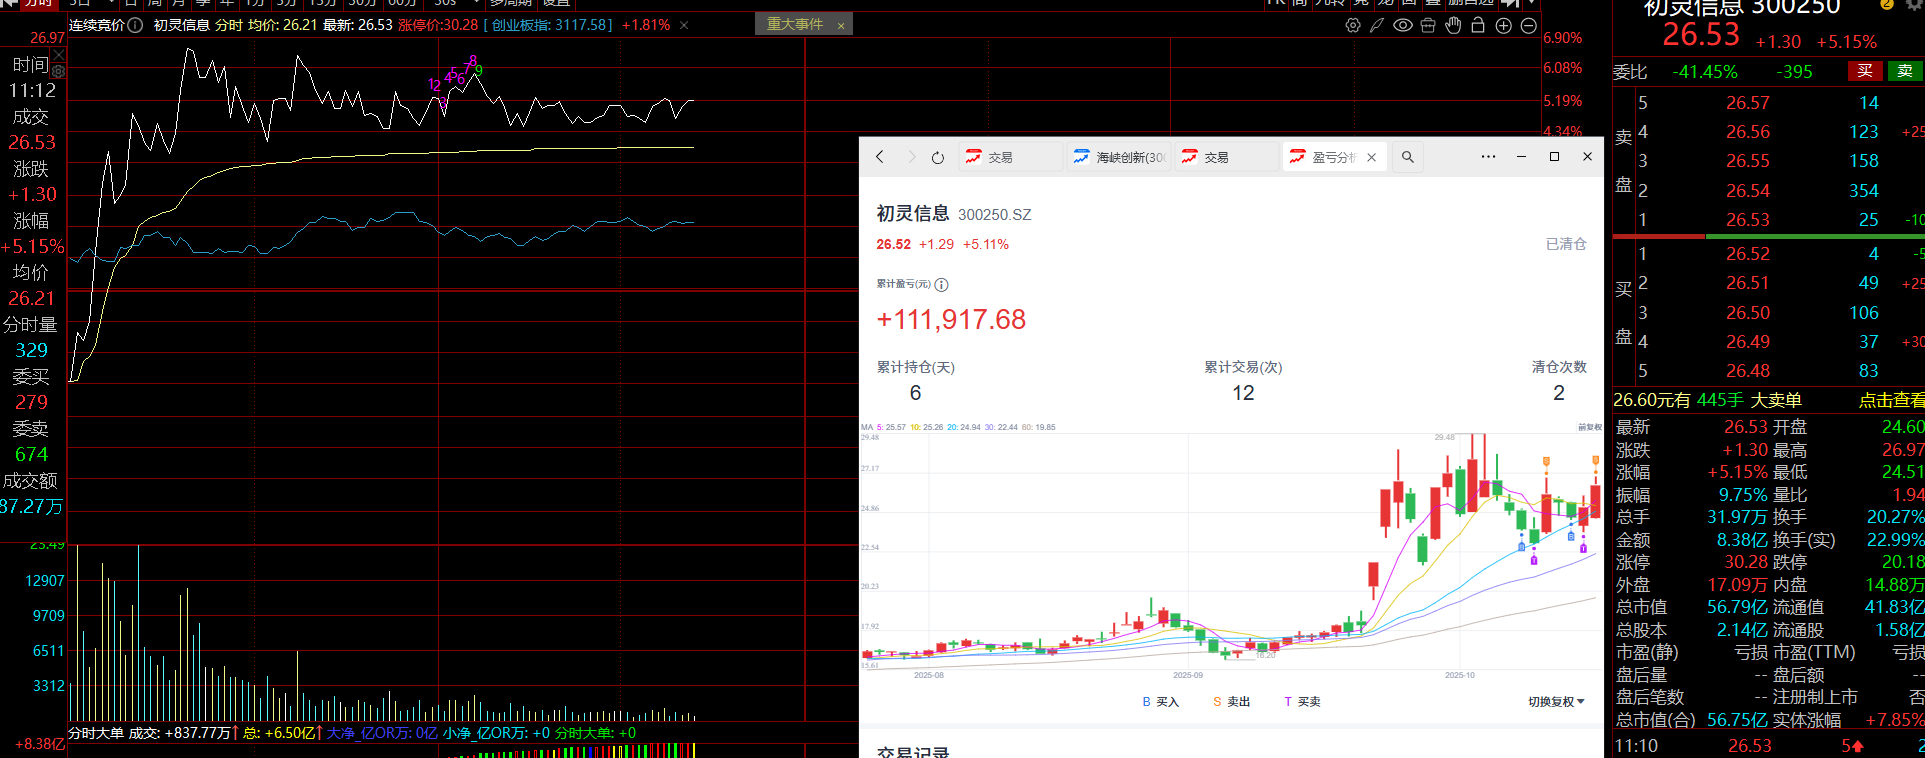
Task: Toggle the eye visibility icon in chart toolbar
Action: (1403, 25)
